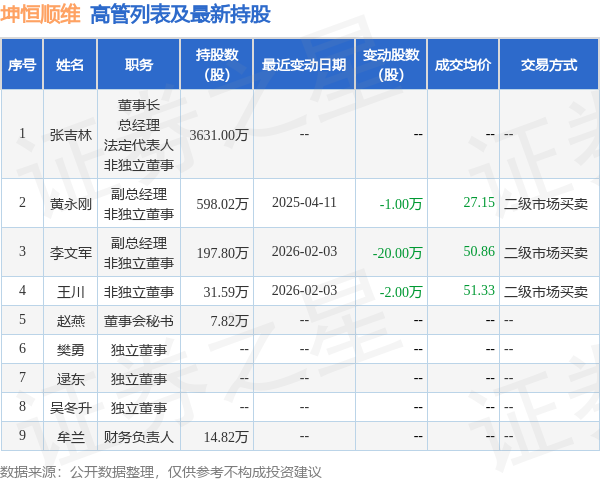The height and width of the screenshot is (481, 600).
Task: Click the 持股数(股) column header
Action: [x=217, y=64]
